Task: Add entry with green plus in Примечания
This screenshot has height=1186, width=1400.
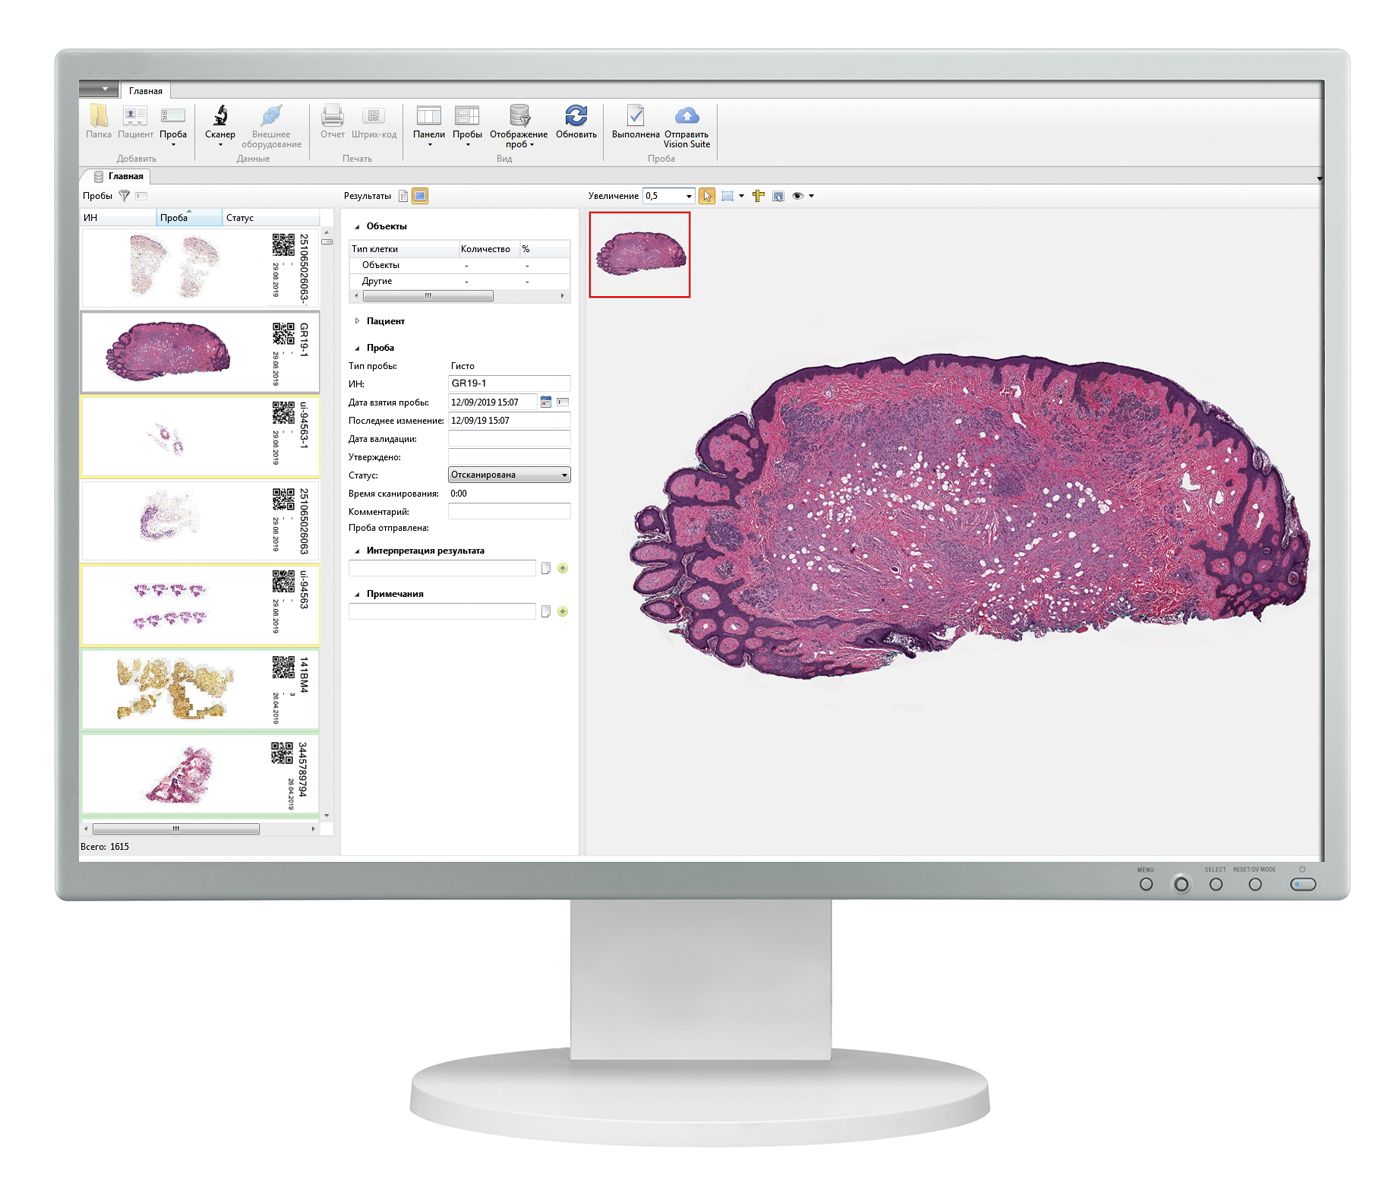Action: coord(563,612)
